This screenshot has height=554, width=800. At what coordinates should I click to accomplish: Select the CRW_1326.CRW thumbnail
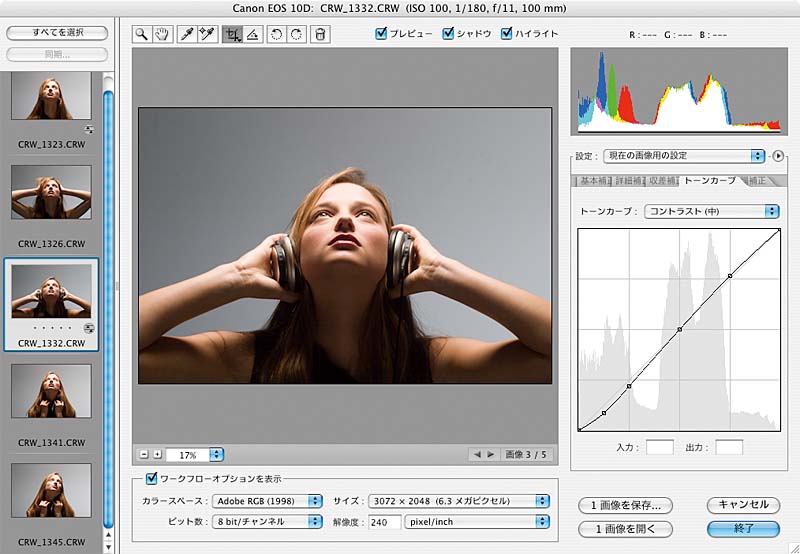pyautogui.click(x=52, y=192)
